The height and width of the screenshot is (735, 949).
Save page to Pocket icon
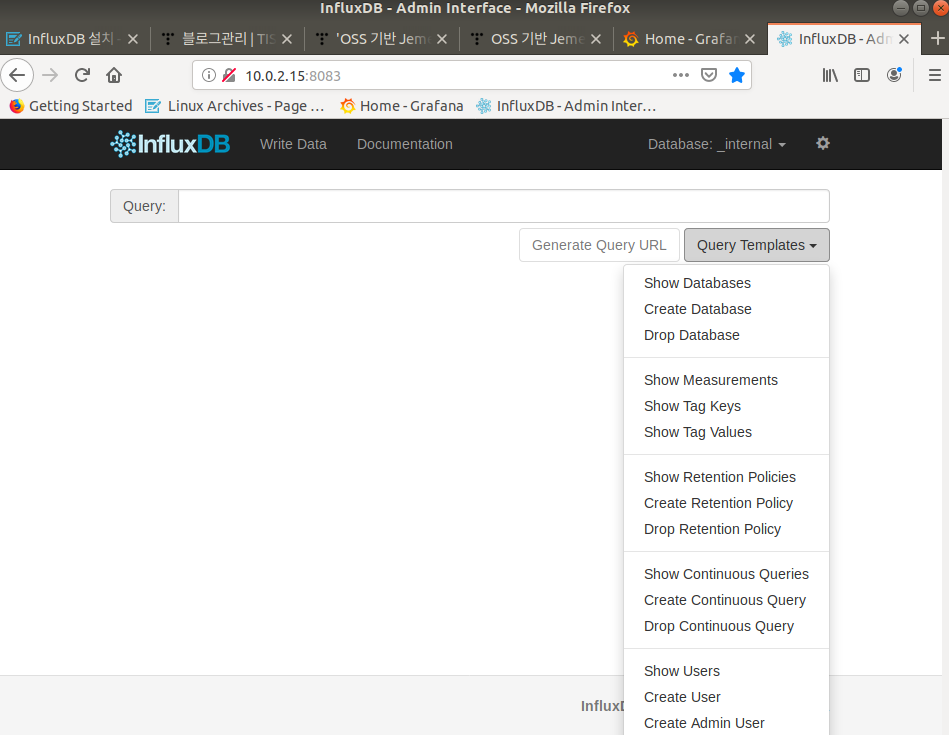pyautogui.click(x=709, y=75)
